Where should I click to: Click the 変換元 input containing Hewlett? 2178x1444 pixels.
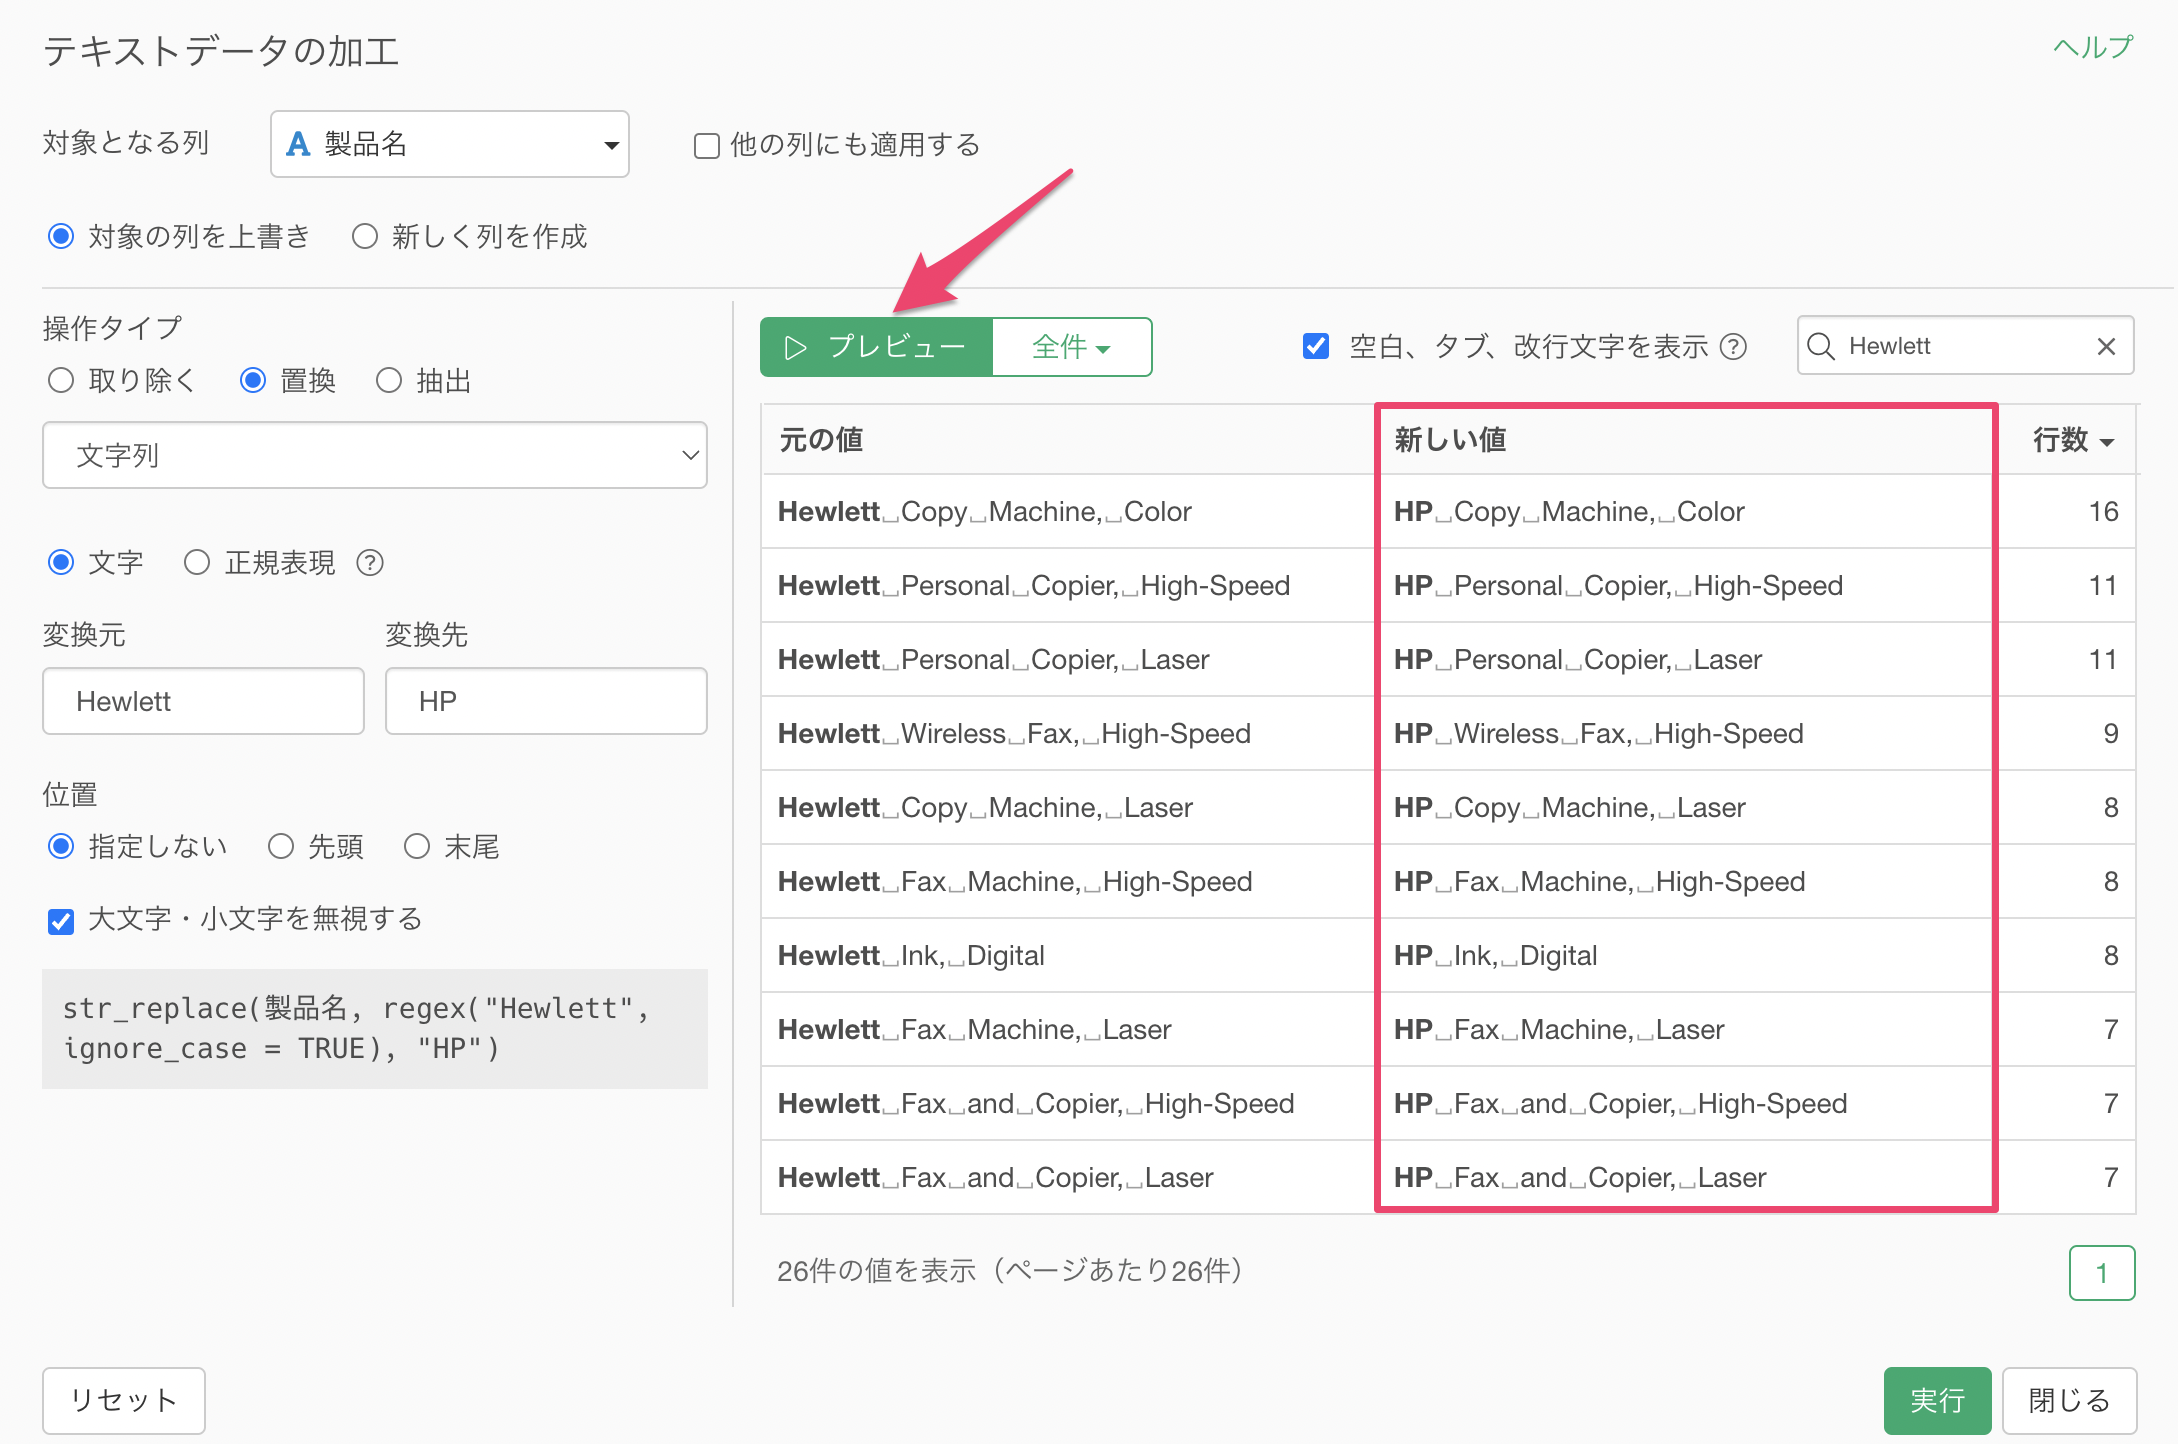[204, 701]
